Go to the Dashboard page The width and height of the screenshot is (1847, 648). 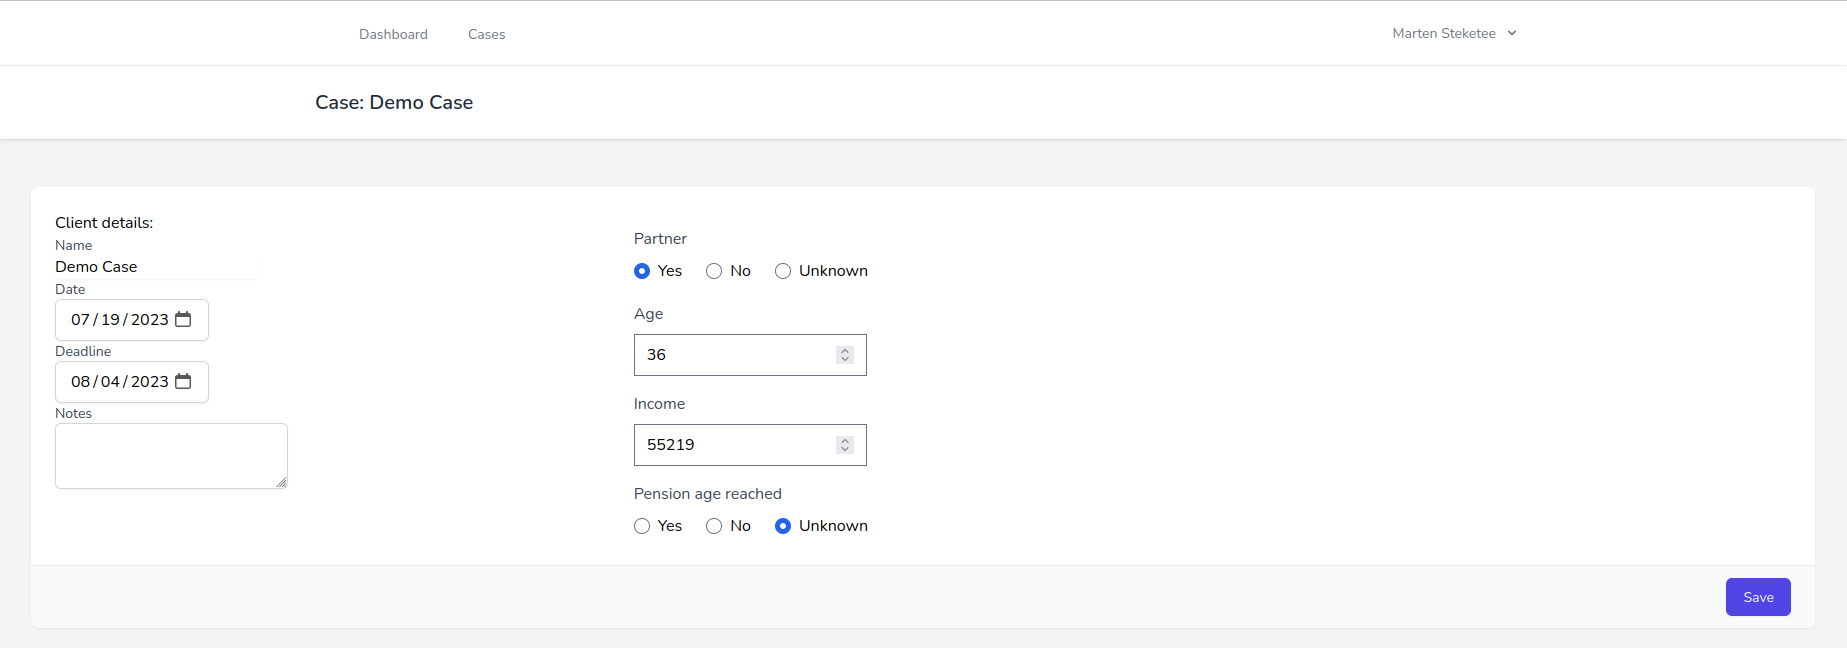tap(393, 34)
